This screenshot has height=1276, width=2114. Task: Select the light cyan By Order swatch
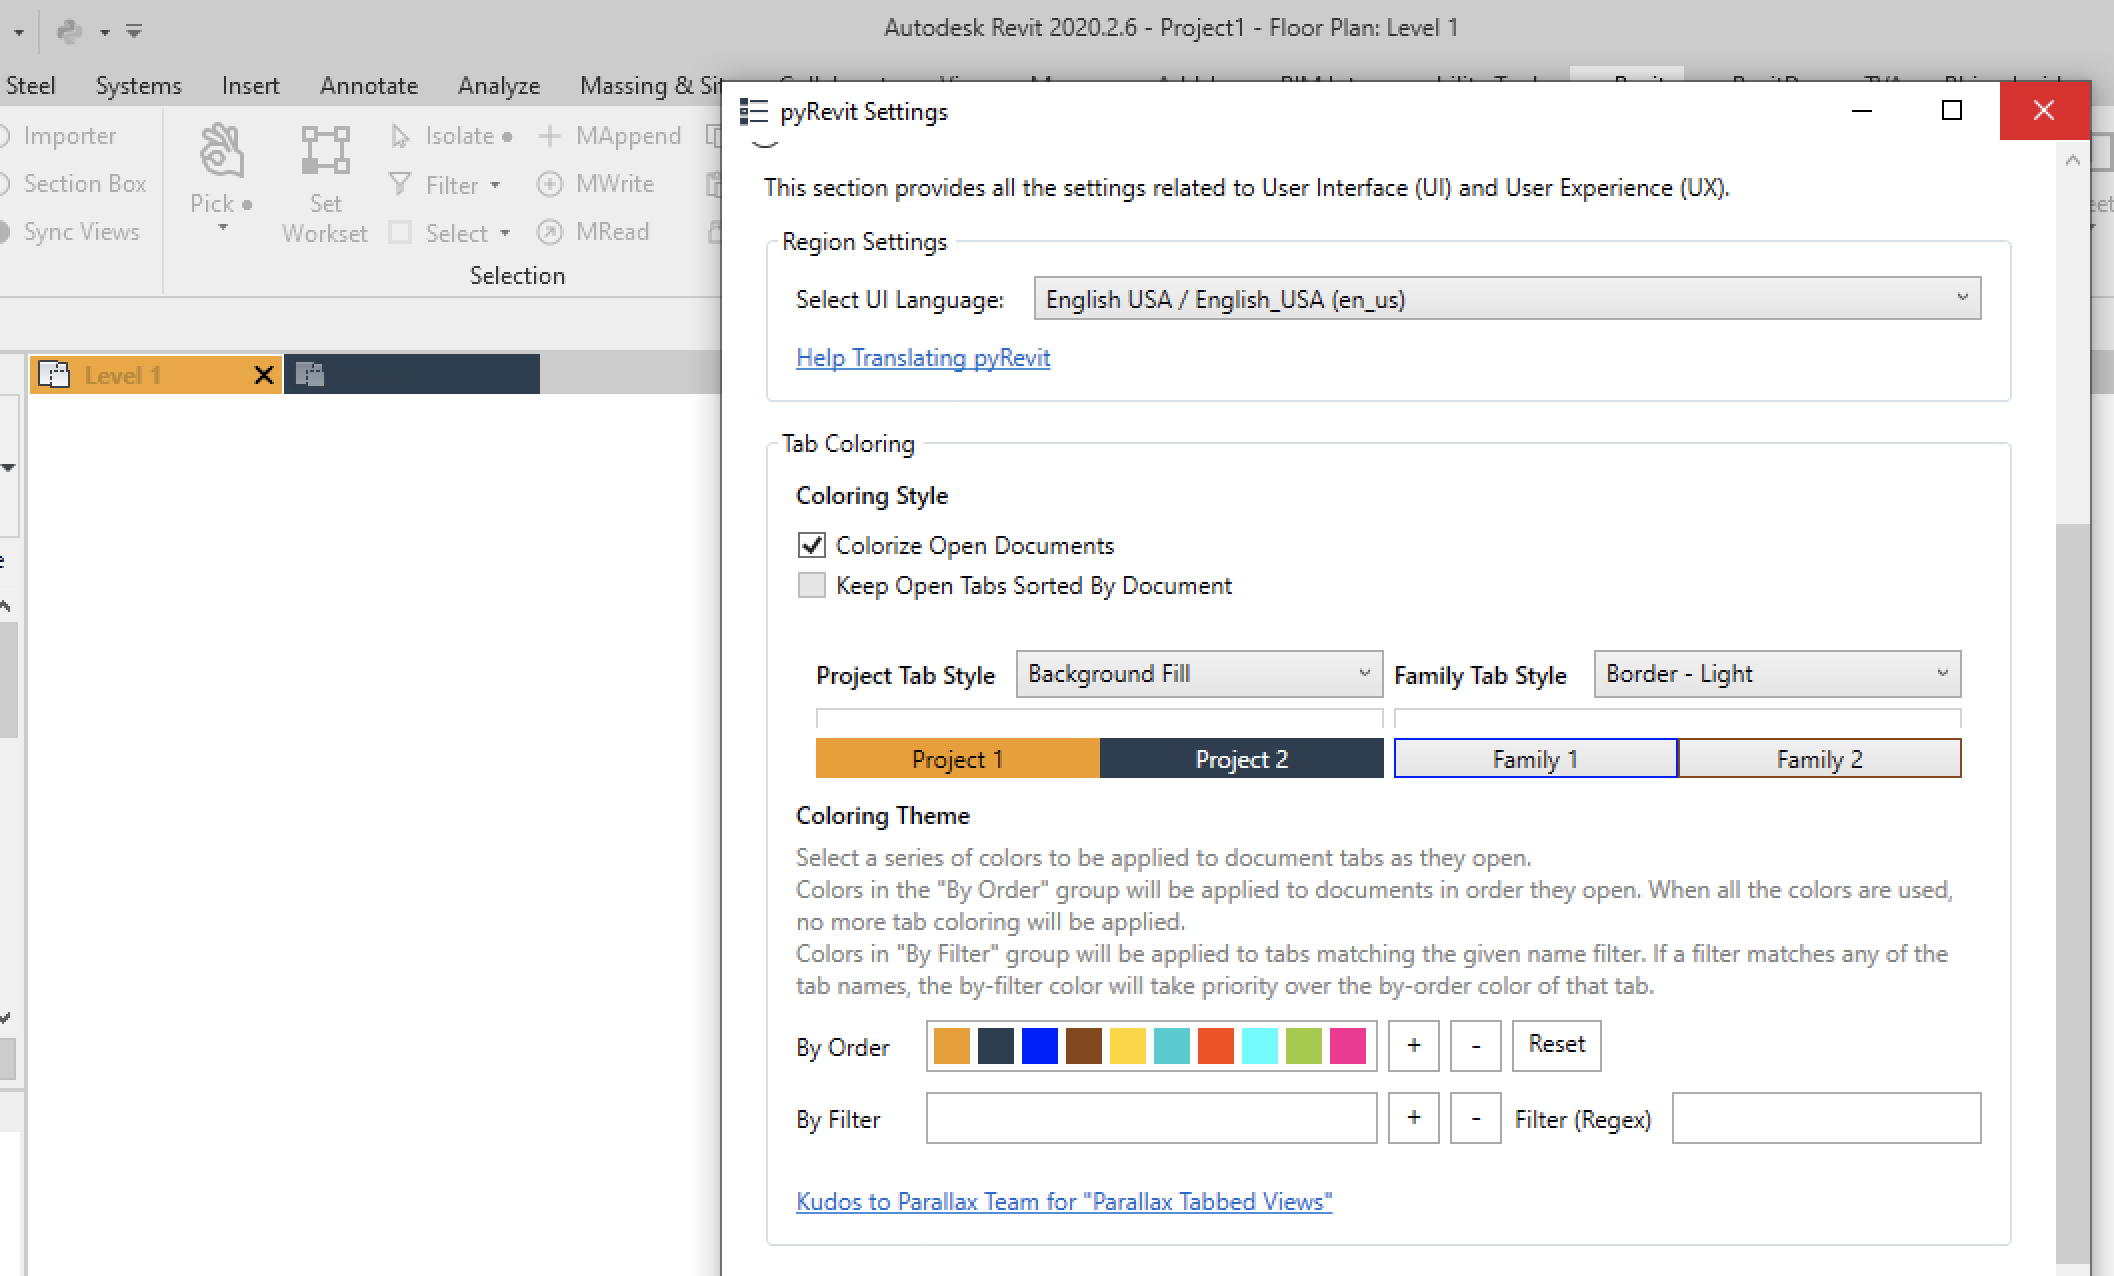1260,1046
